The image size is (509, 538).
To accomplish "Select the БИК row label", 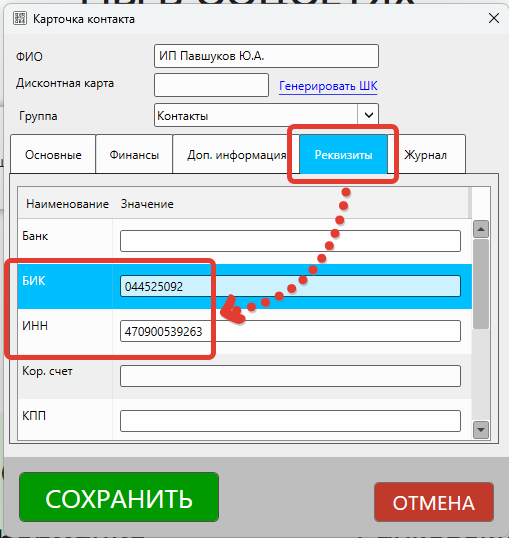I will pyautogui.click(x=34, y=281).
